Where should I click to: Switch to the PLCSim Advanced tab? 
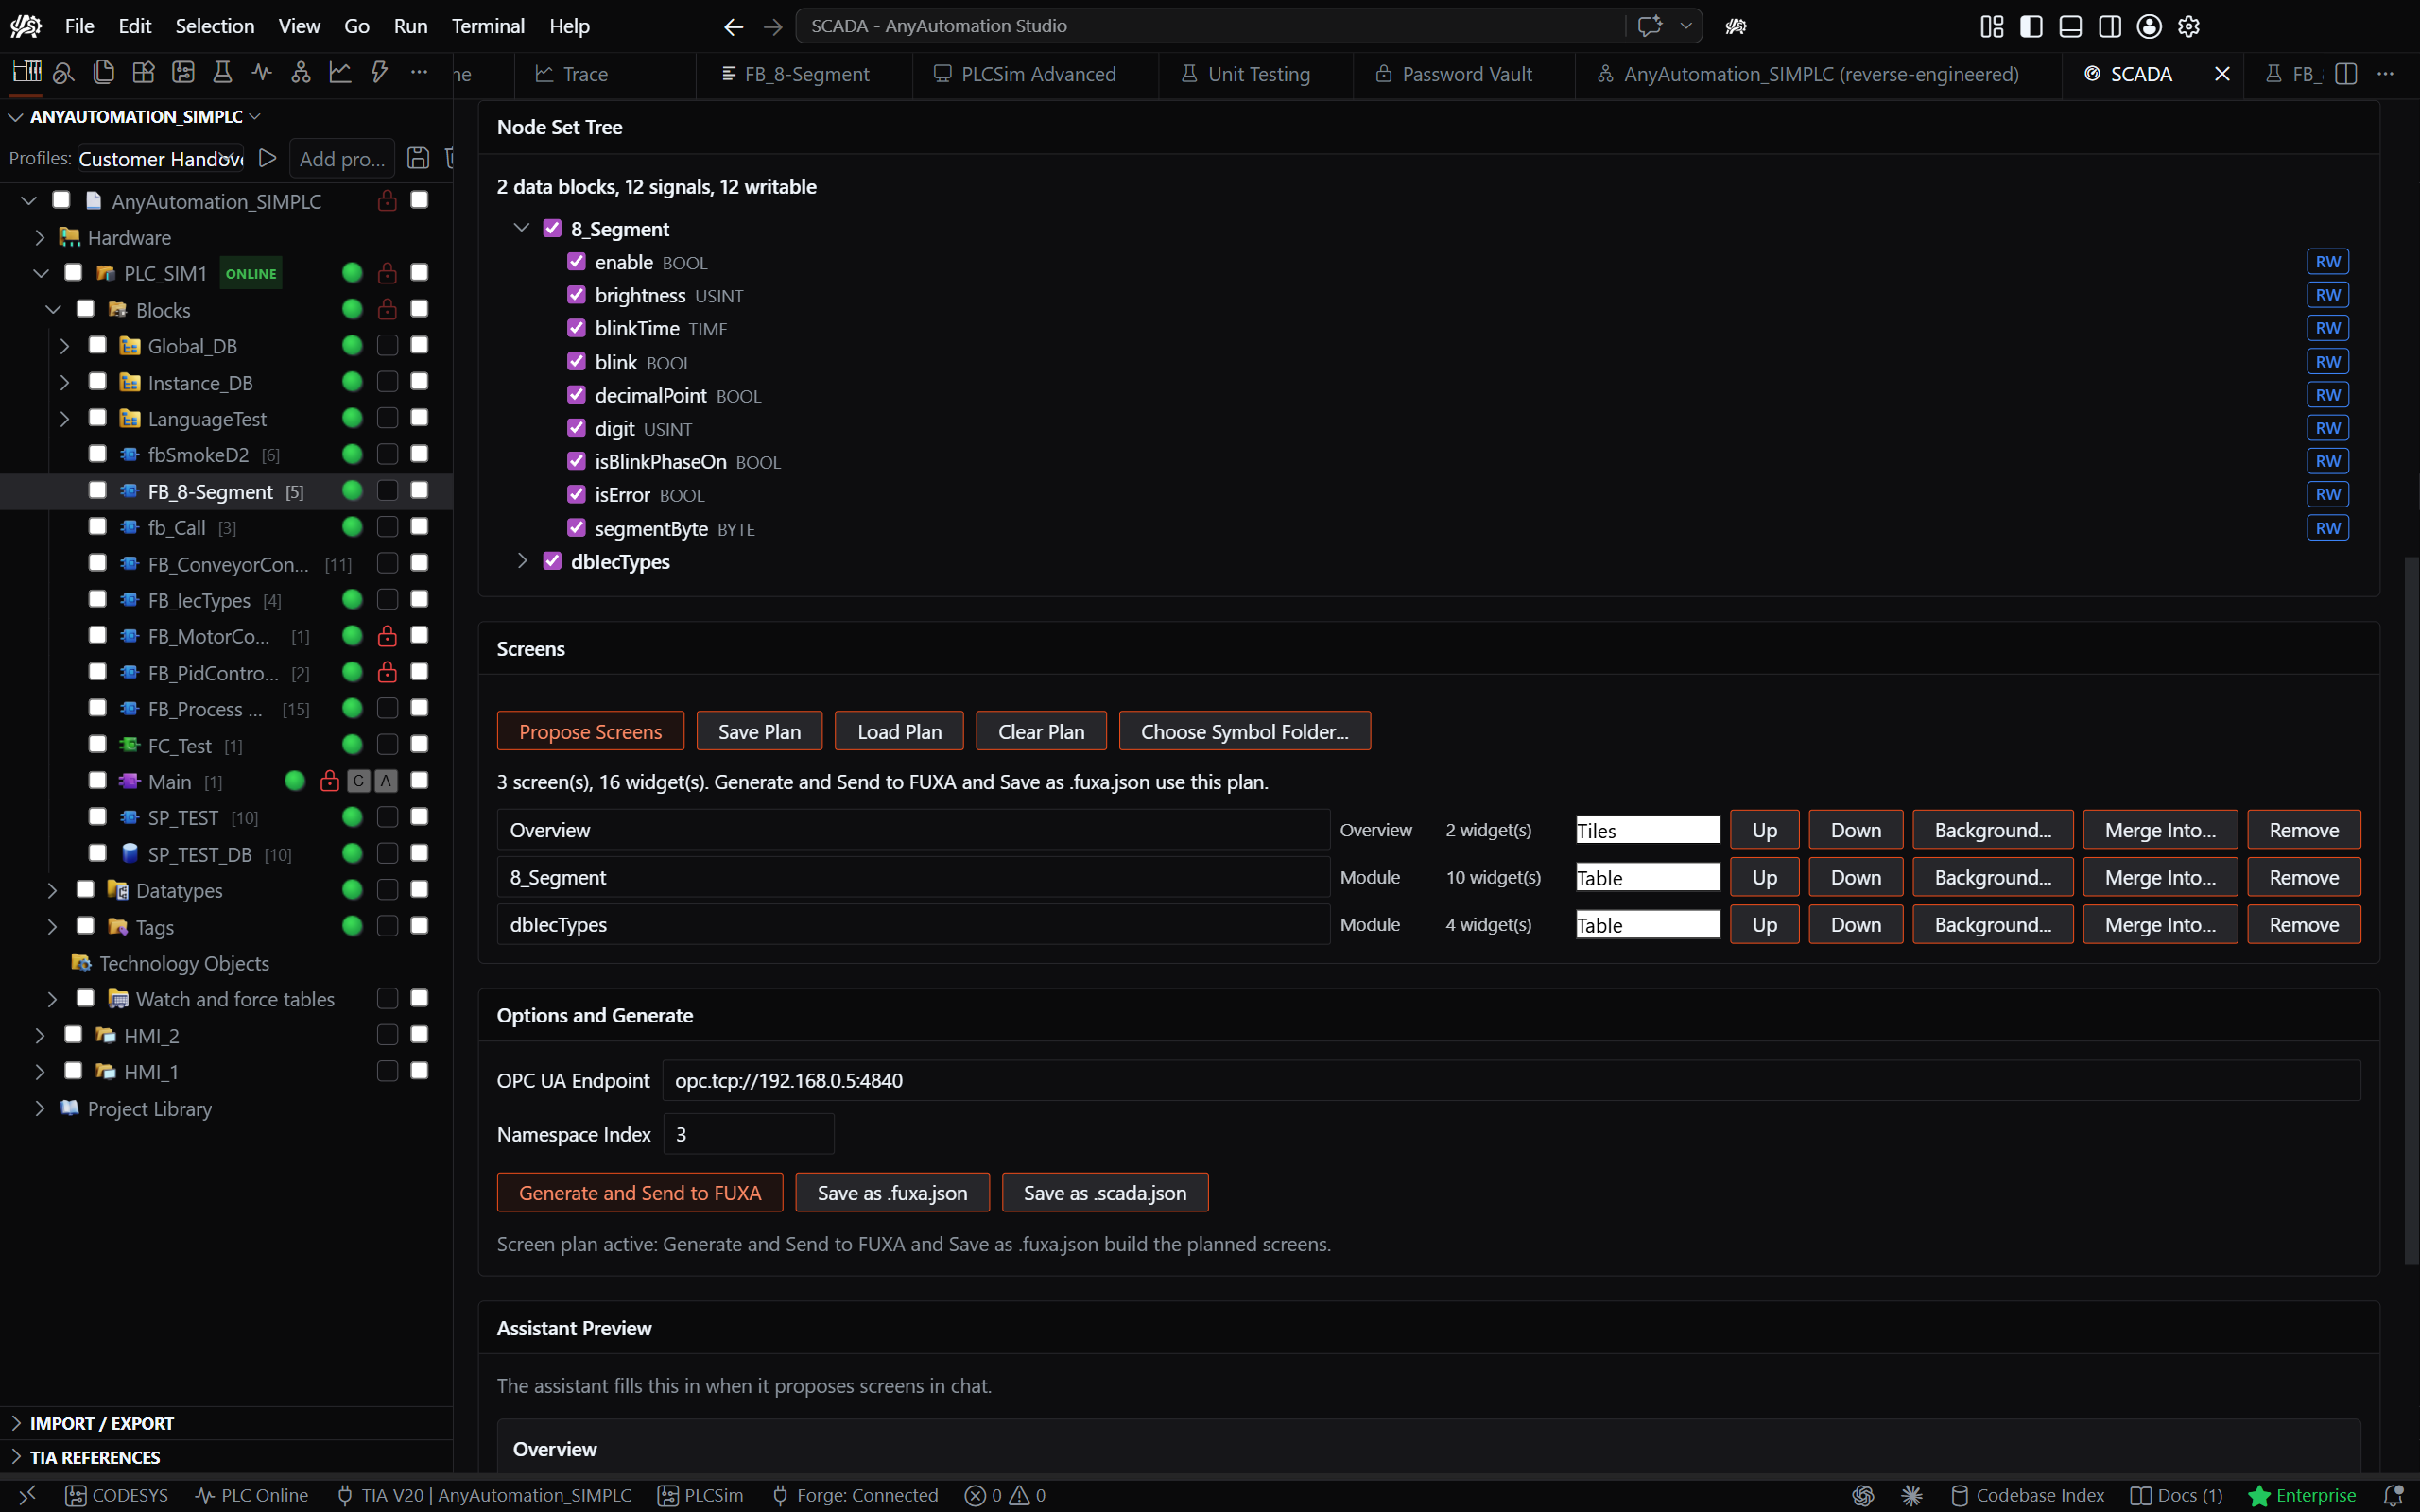point(1025,74)
